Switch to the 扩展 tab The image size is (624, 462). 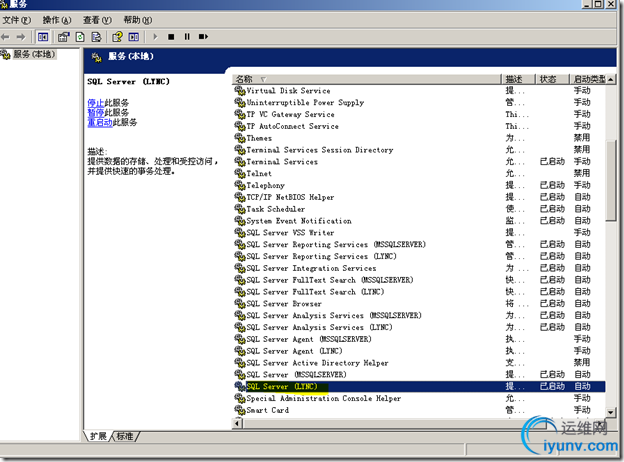[98, 436]
